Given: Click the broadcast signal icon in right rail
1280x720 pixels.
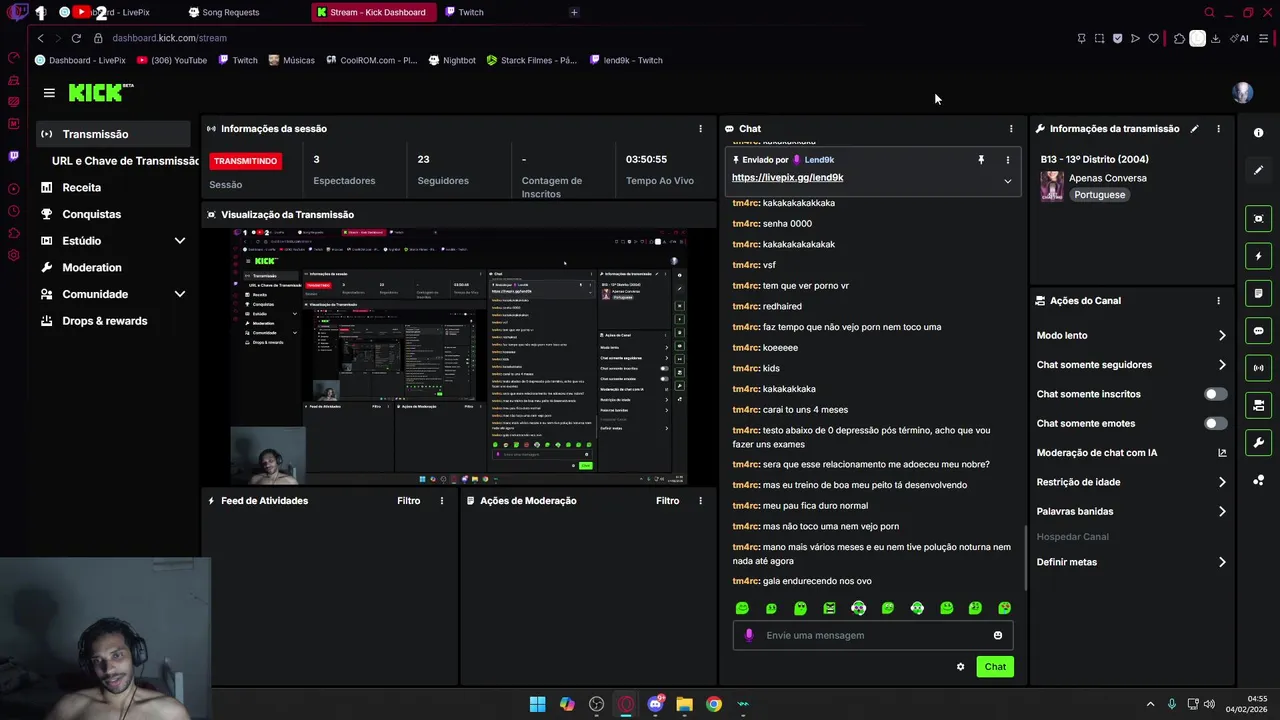Looking at the screenshot, I should point(1258,368).
